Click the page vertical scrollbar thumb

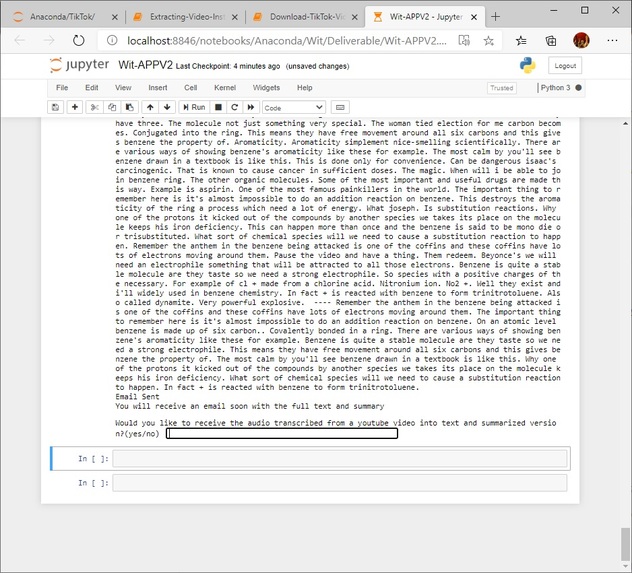(x=625, y=544)
